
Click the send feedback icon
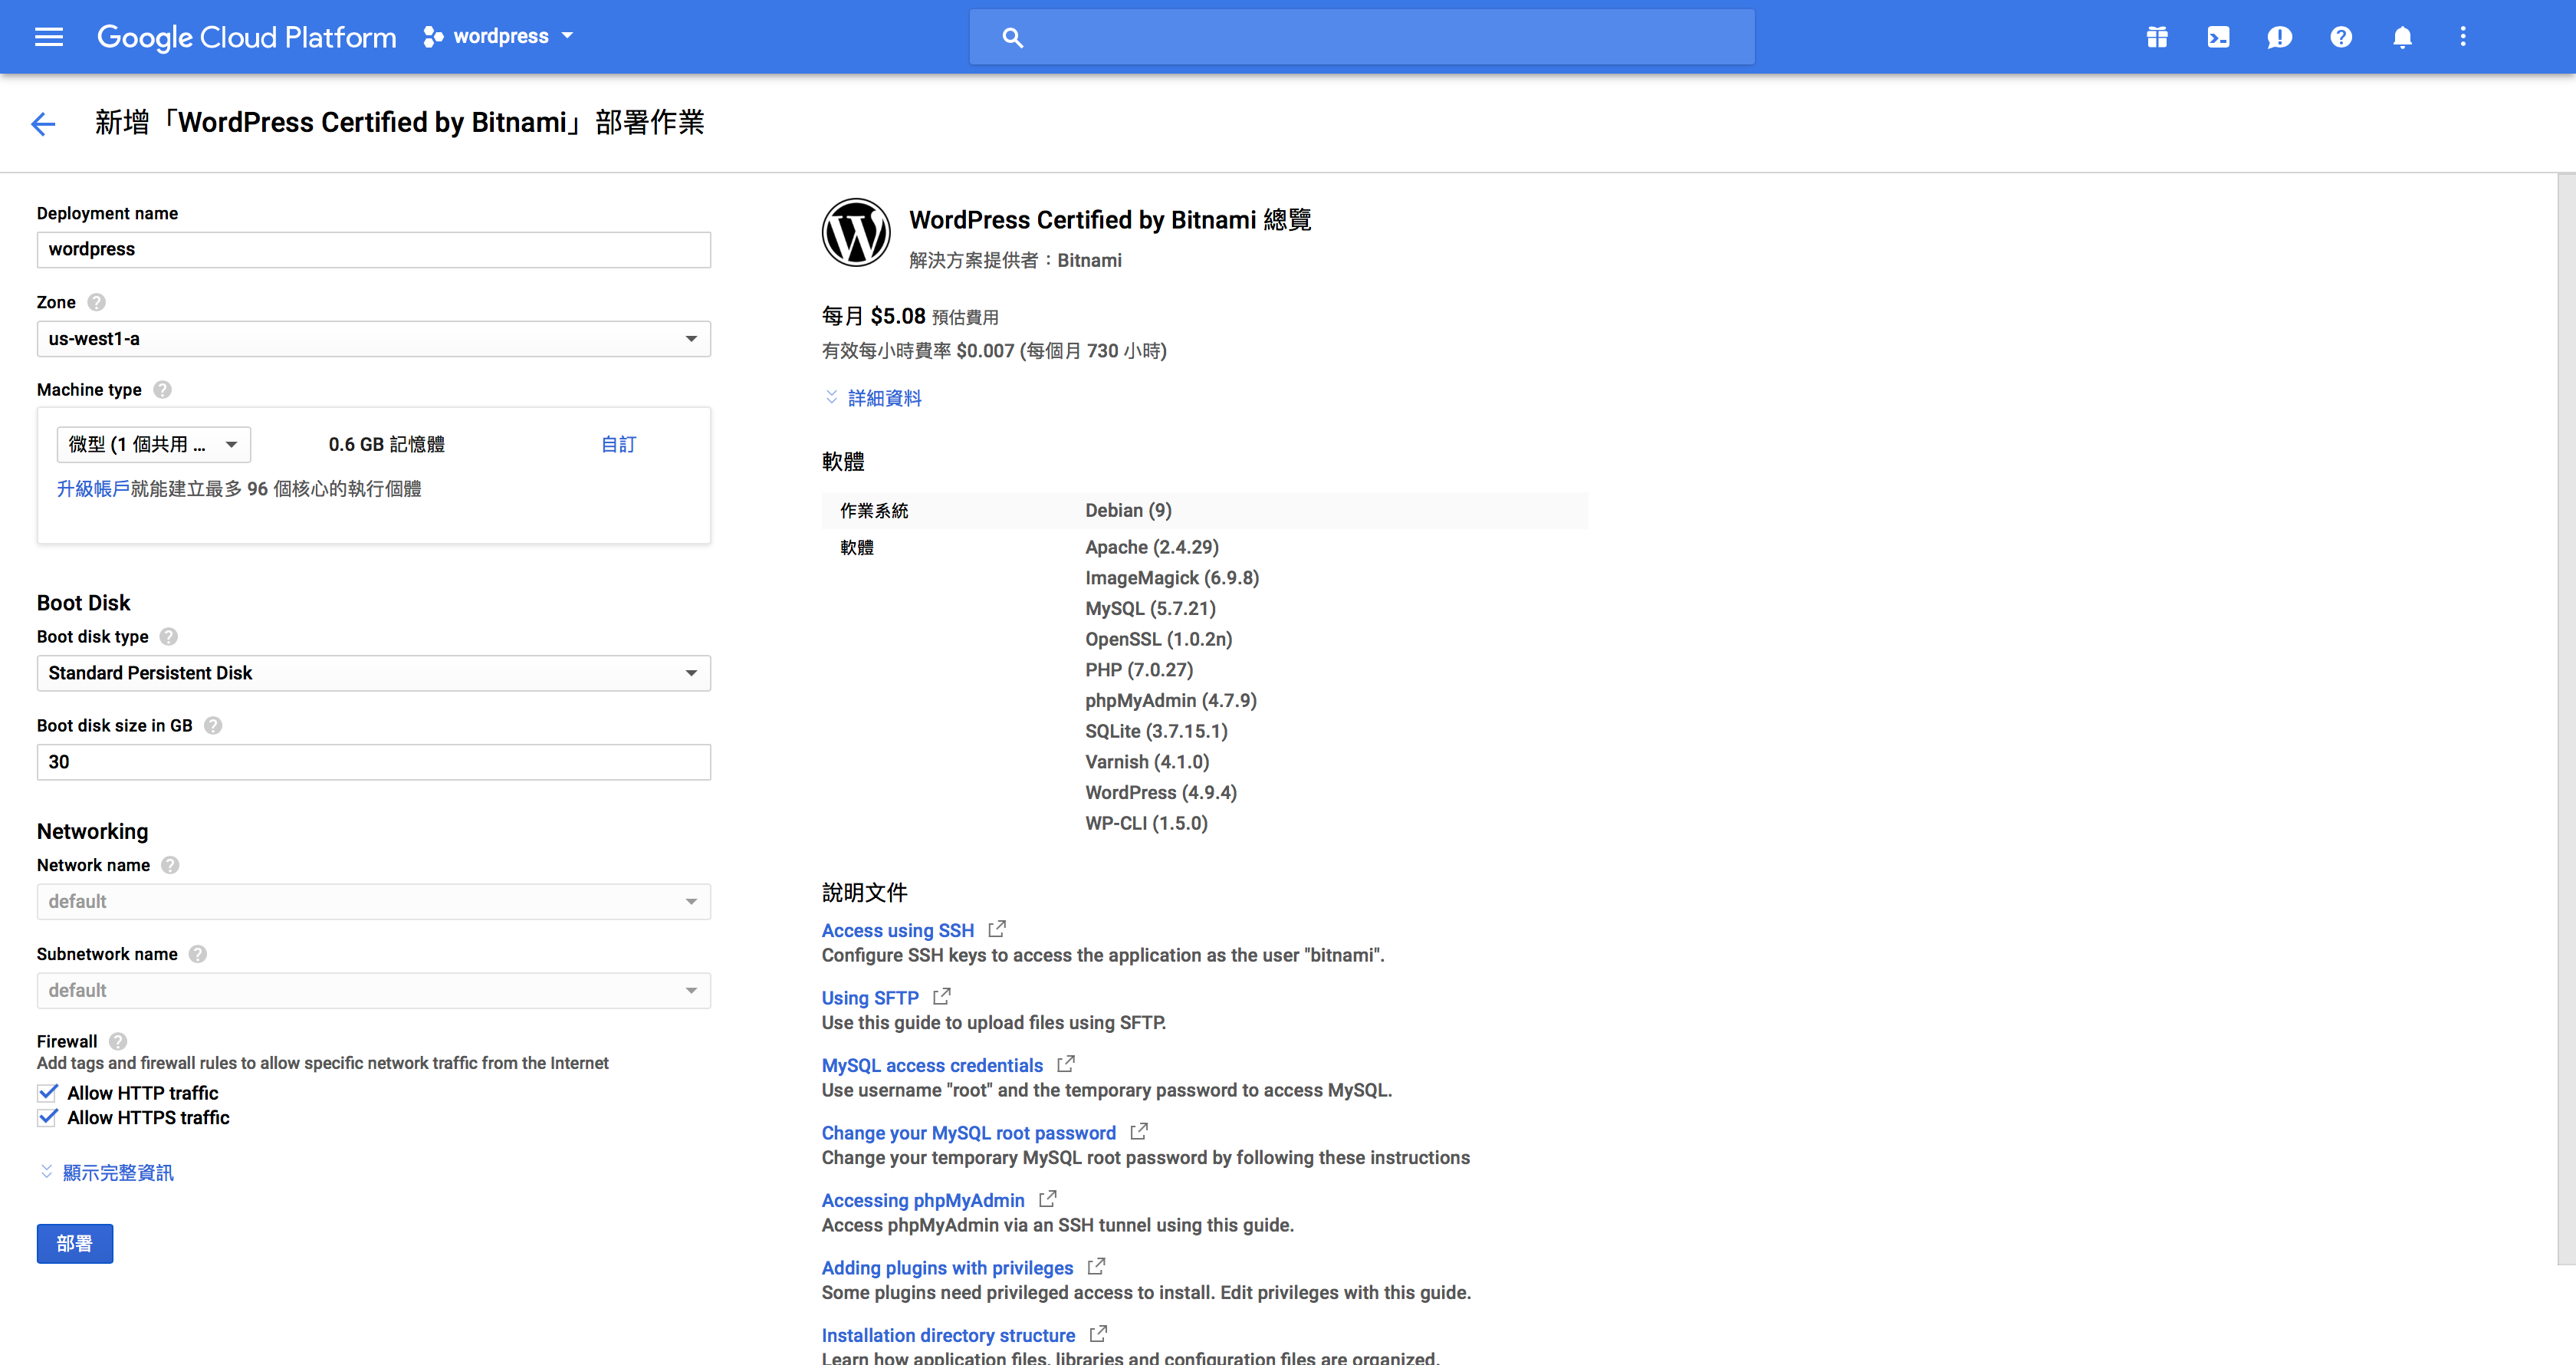(x=2279, y=37)
